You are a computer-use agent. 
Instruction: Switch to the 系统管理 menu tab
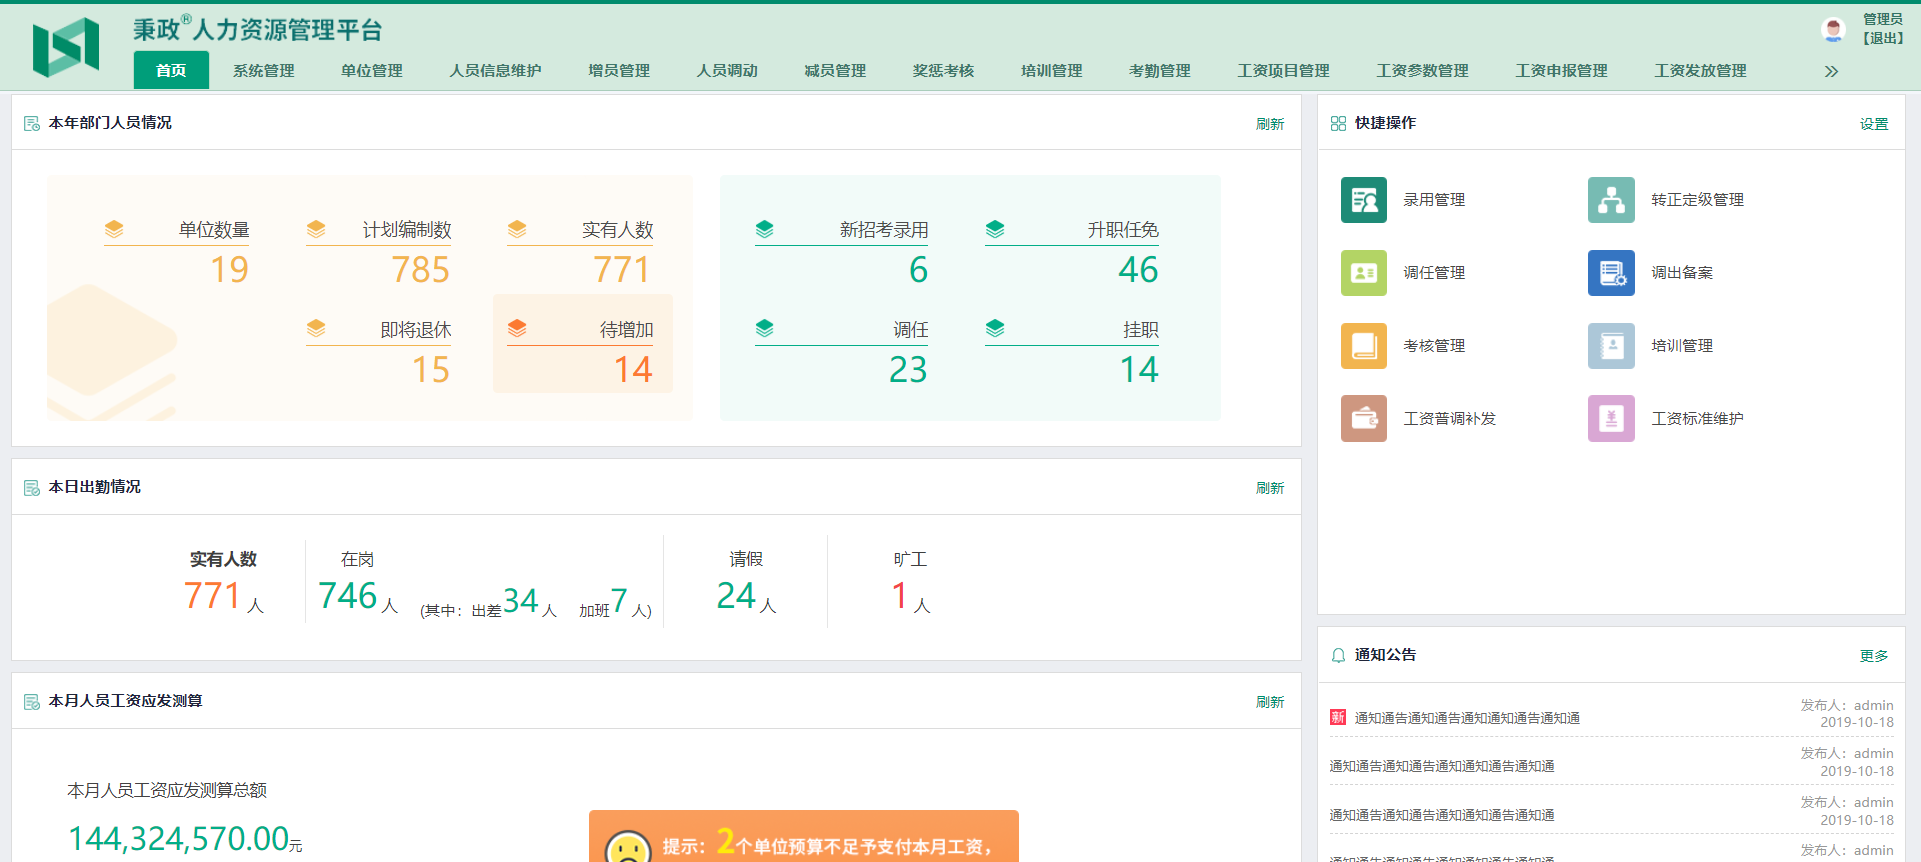coord(263,71)
